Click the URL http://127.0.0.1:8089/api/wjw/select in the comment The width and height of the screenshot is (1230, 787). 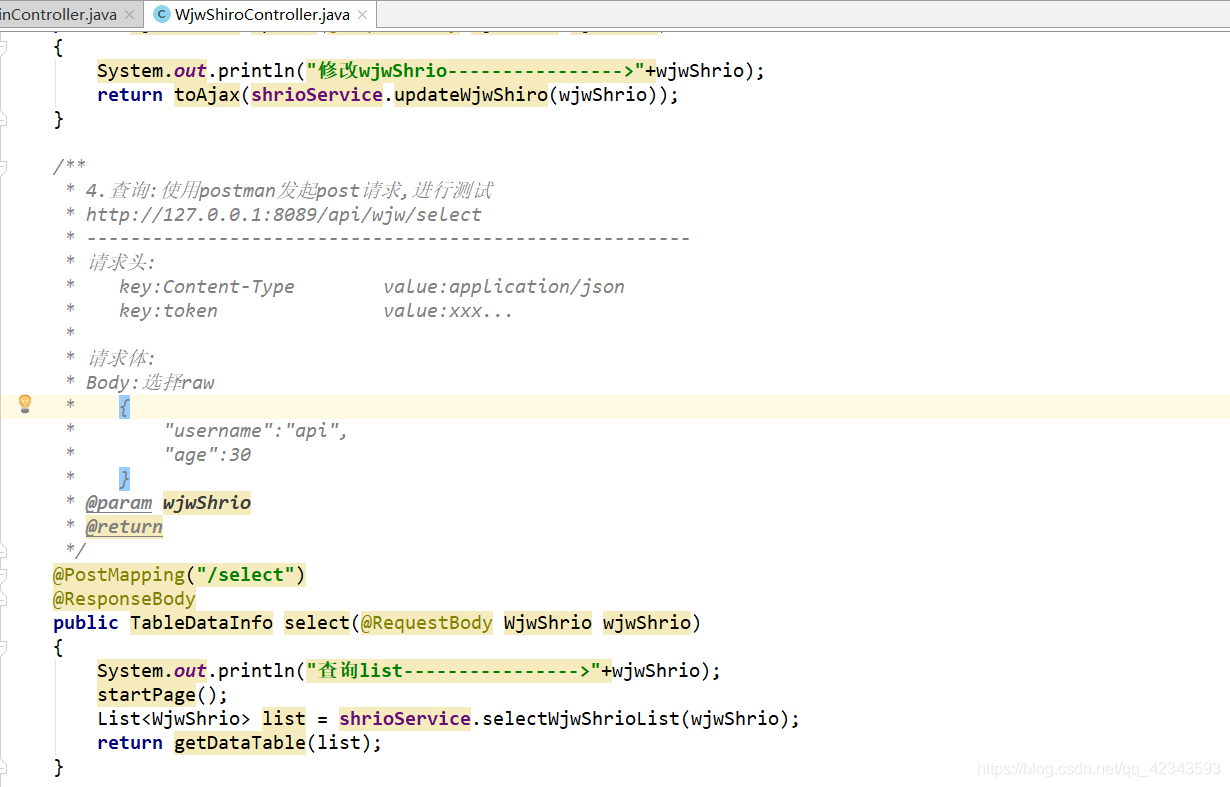283,215
